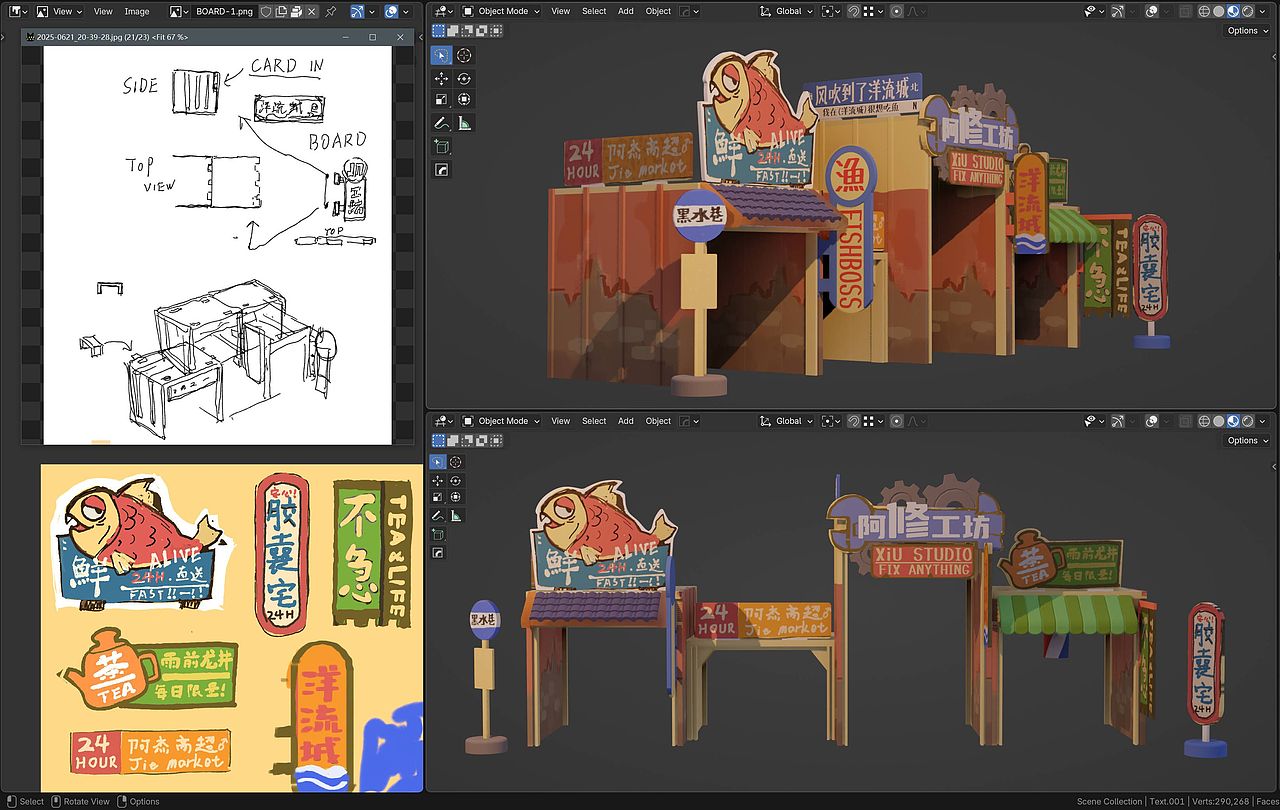Open an image file from image editor header
The height and width of the screenshot is (810, 1280).
click(298, 11)
